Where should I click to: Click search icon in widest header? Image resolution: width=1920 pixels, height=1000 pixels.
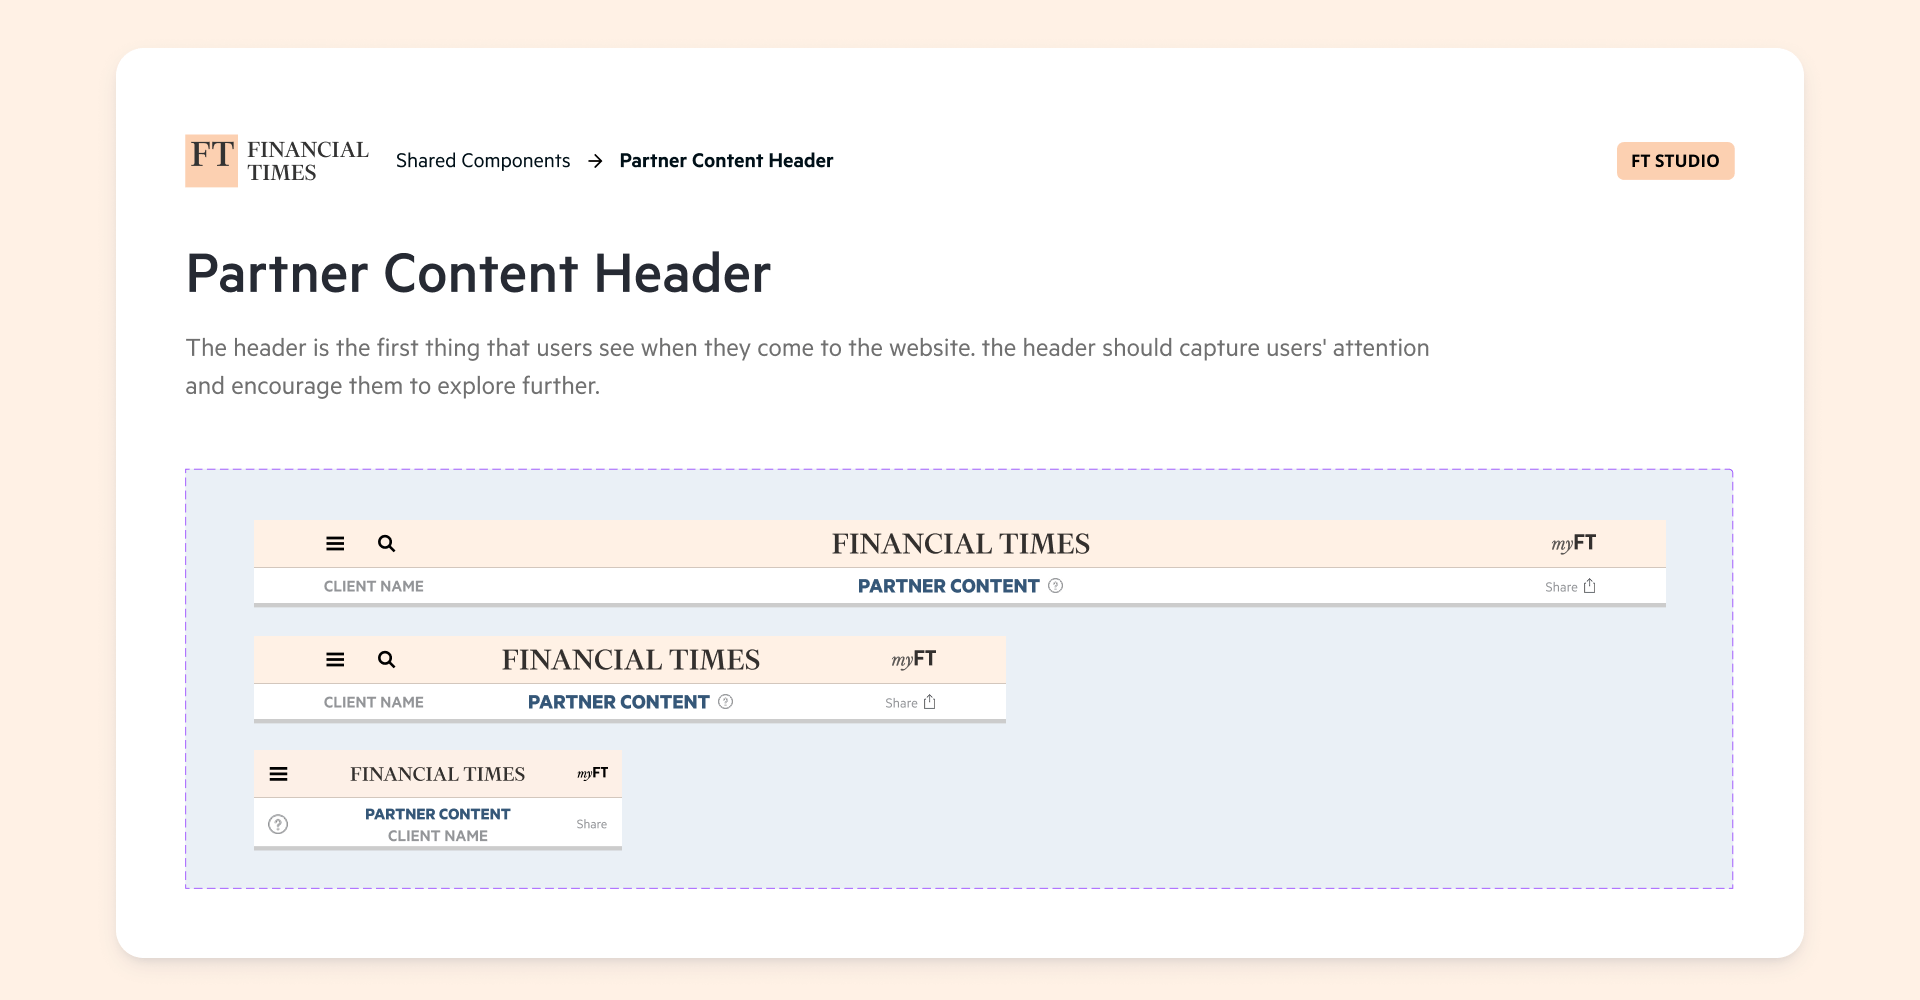(386, 544)
